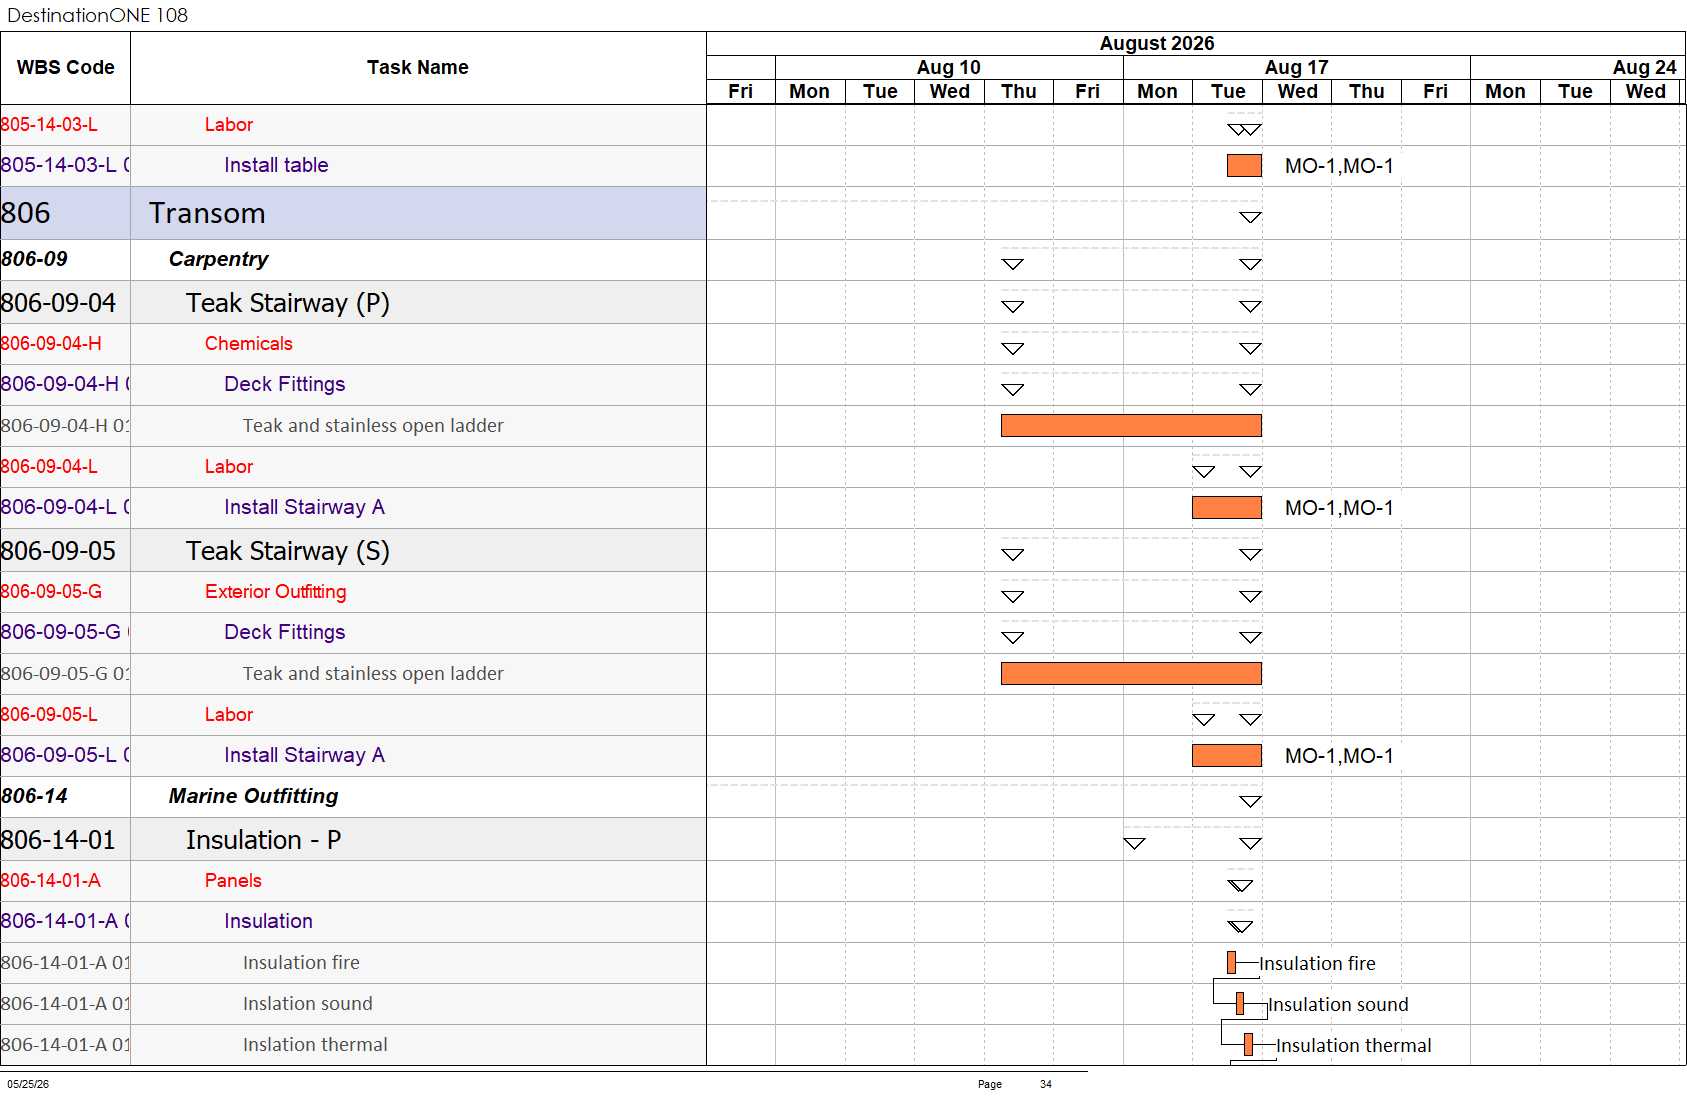Select the Aug 10 week header
Screen dimensions: 1687x1097
[x=949, y=67]
